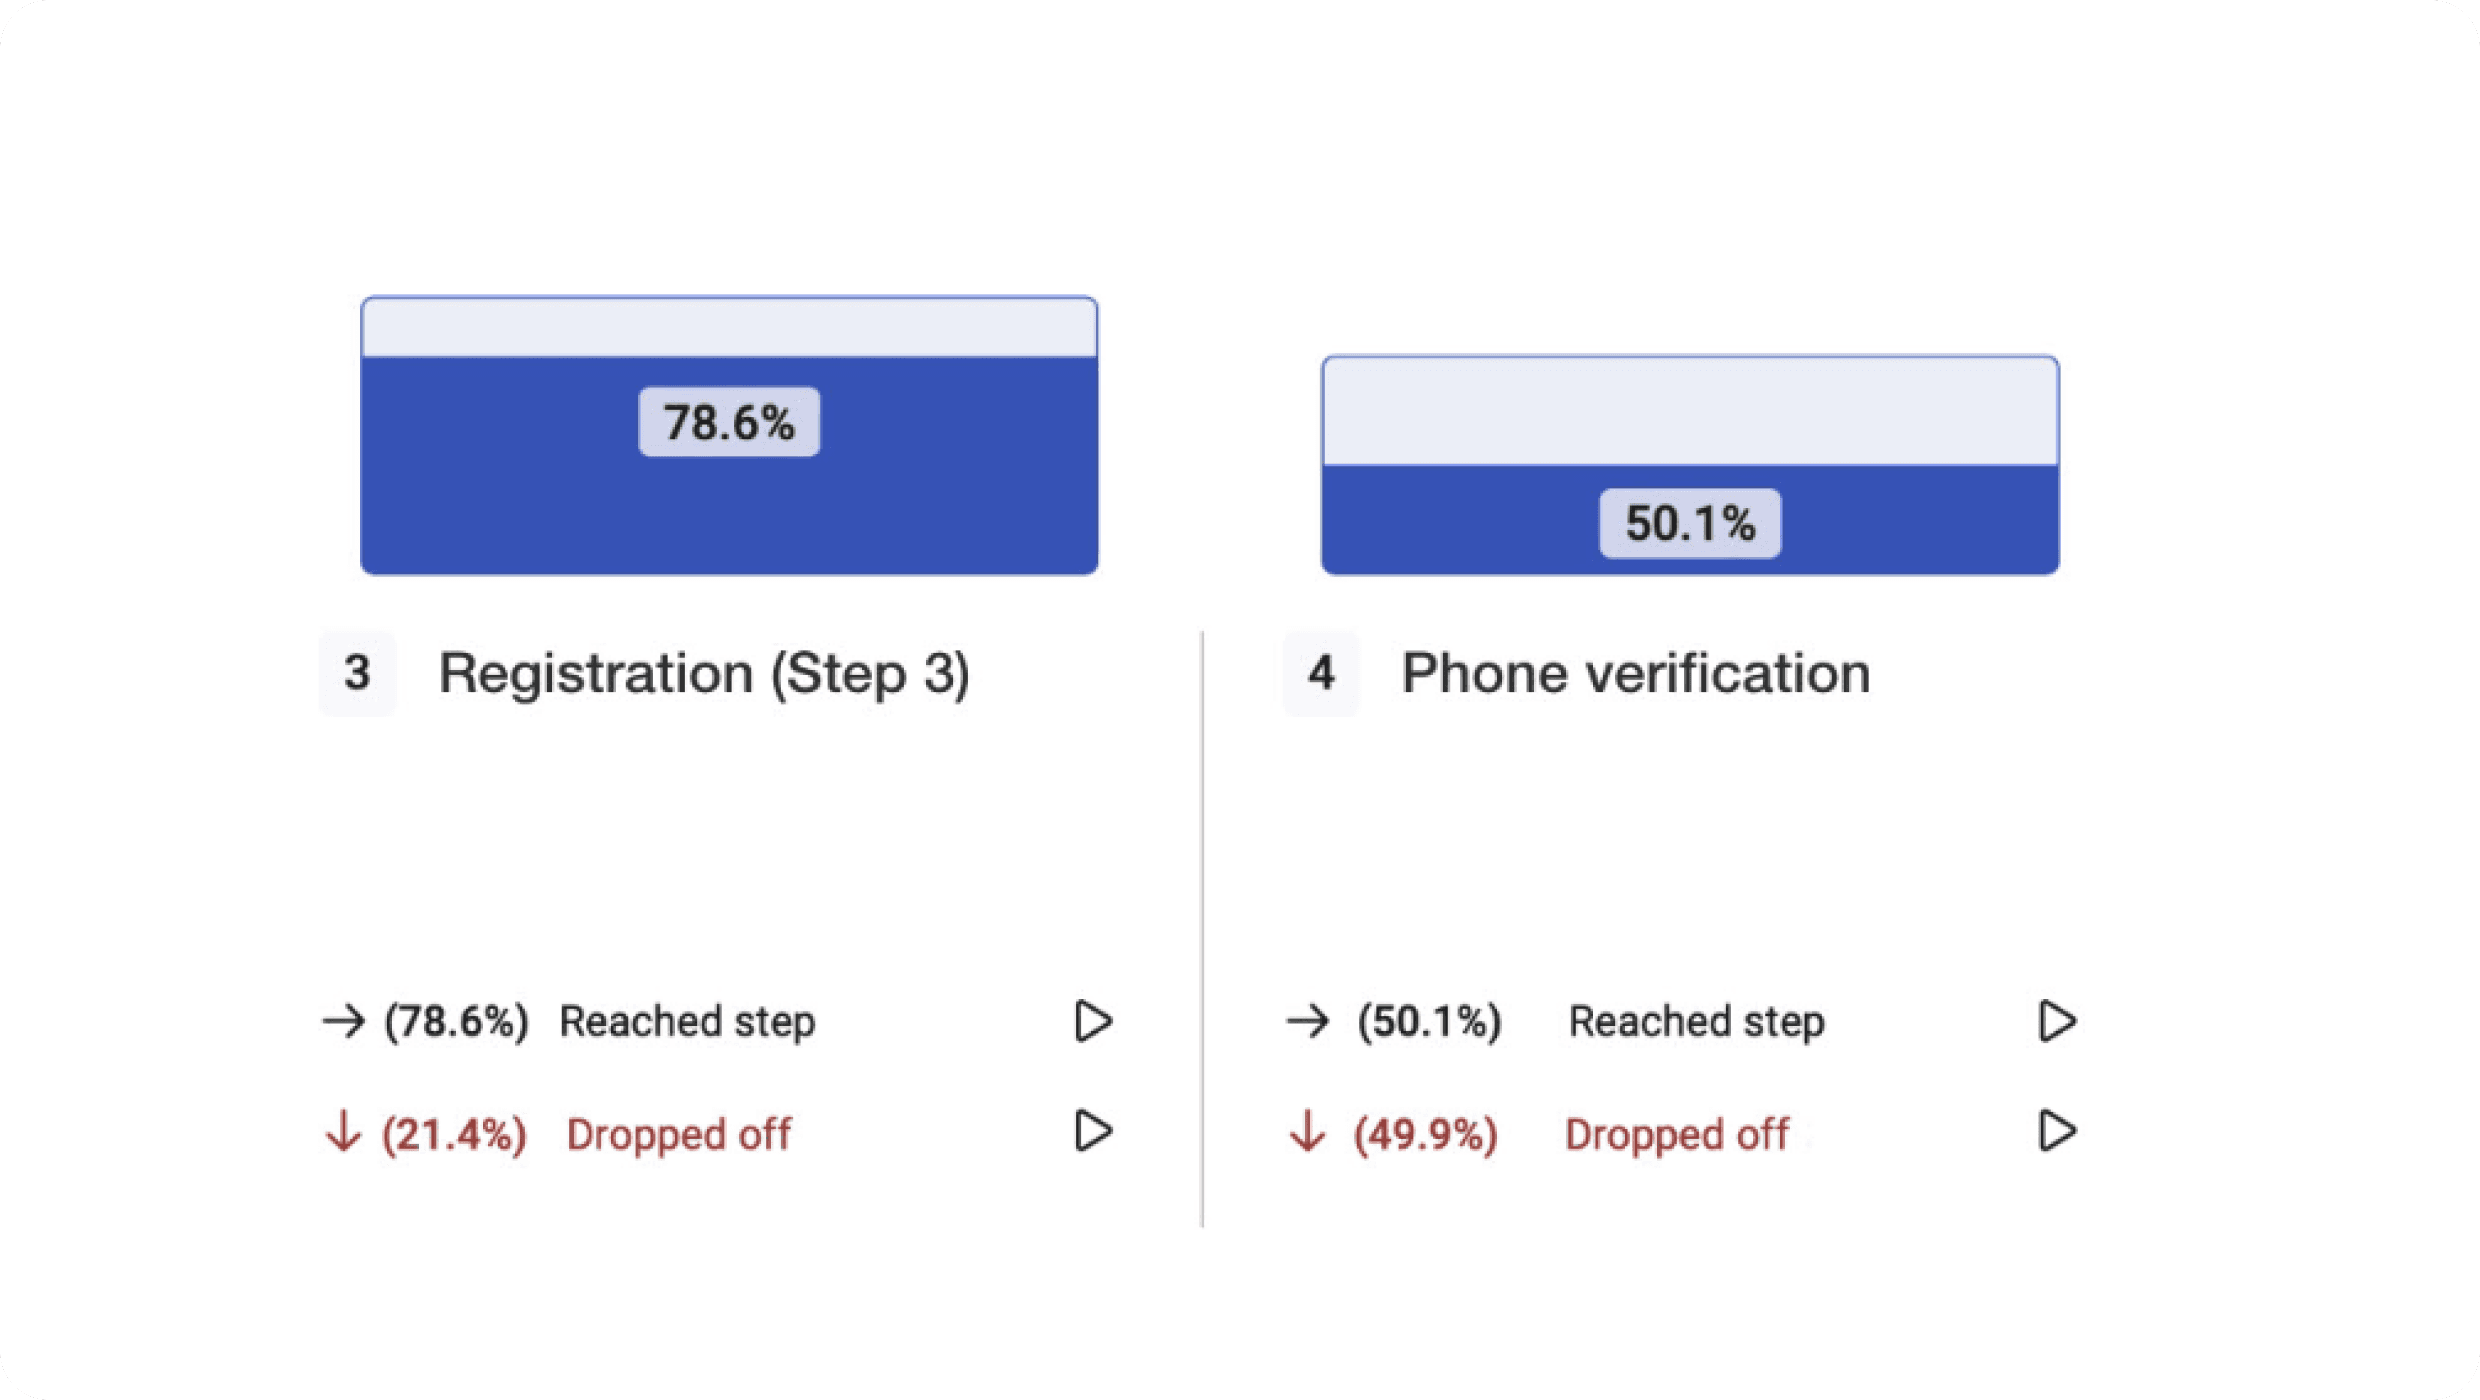This screenshot has width=2480, height=1400.
Task: Click the red down arrow beside (49.9%)
Action: (x=1307, y=1133)
